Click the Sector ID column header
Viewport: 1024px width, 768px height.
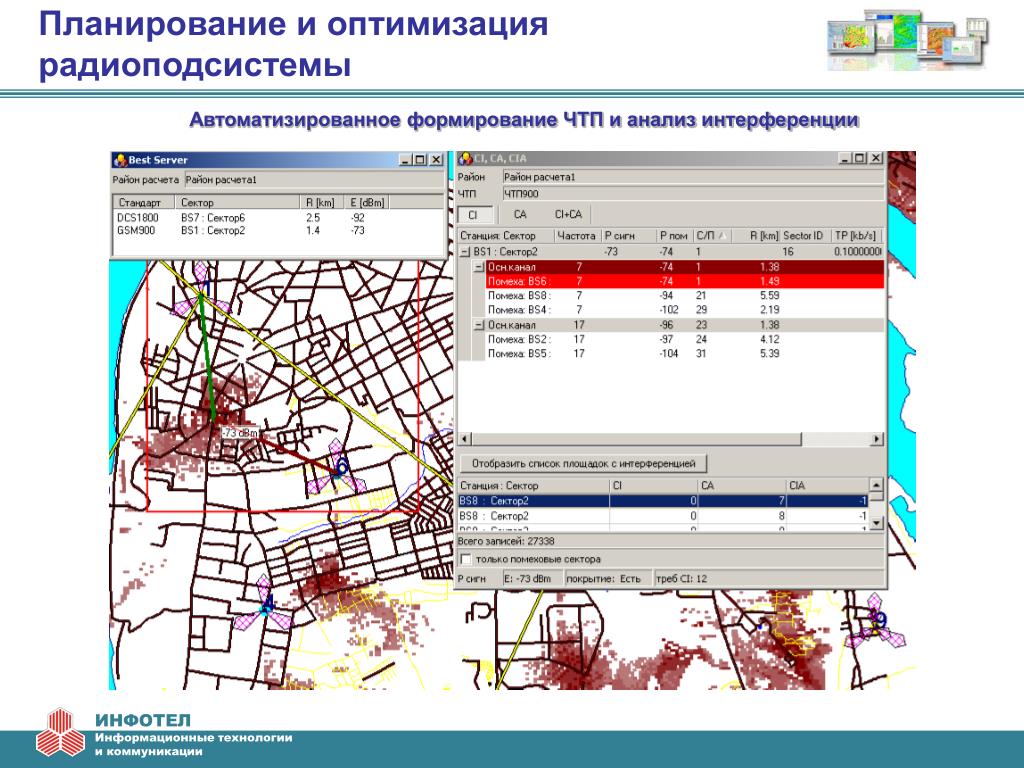coord(803,236)
